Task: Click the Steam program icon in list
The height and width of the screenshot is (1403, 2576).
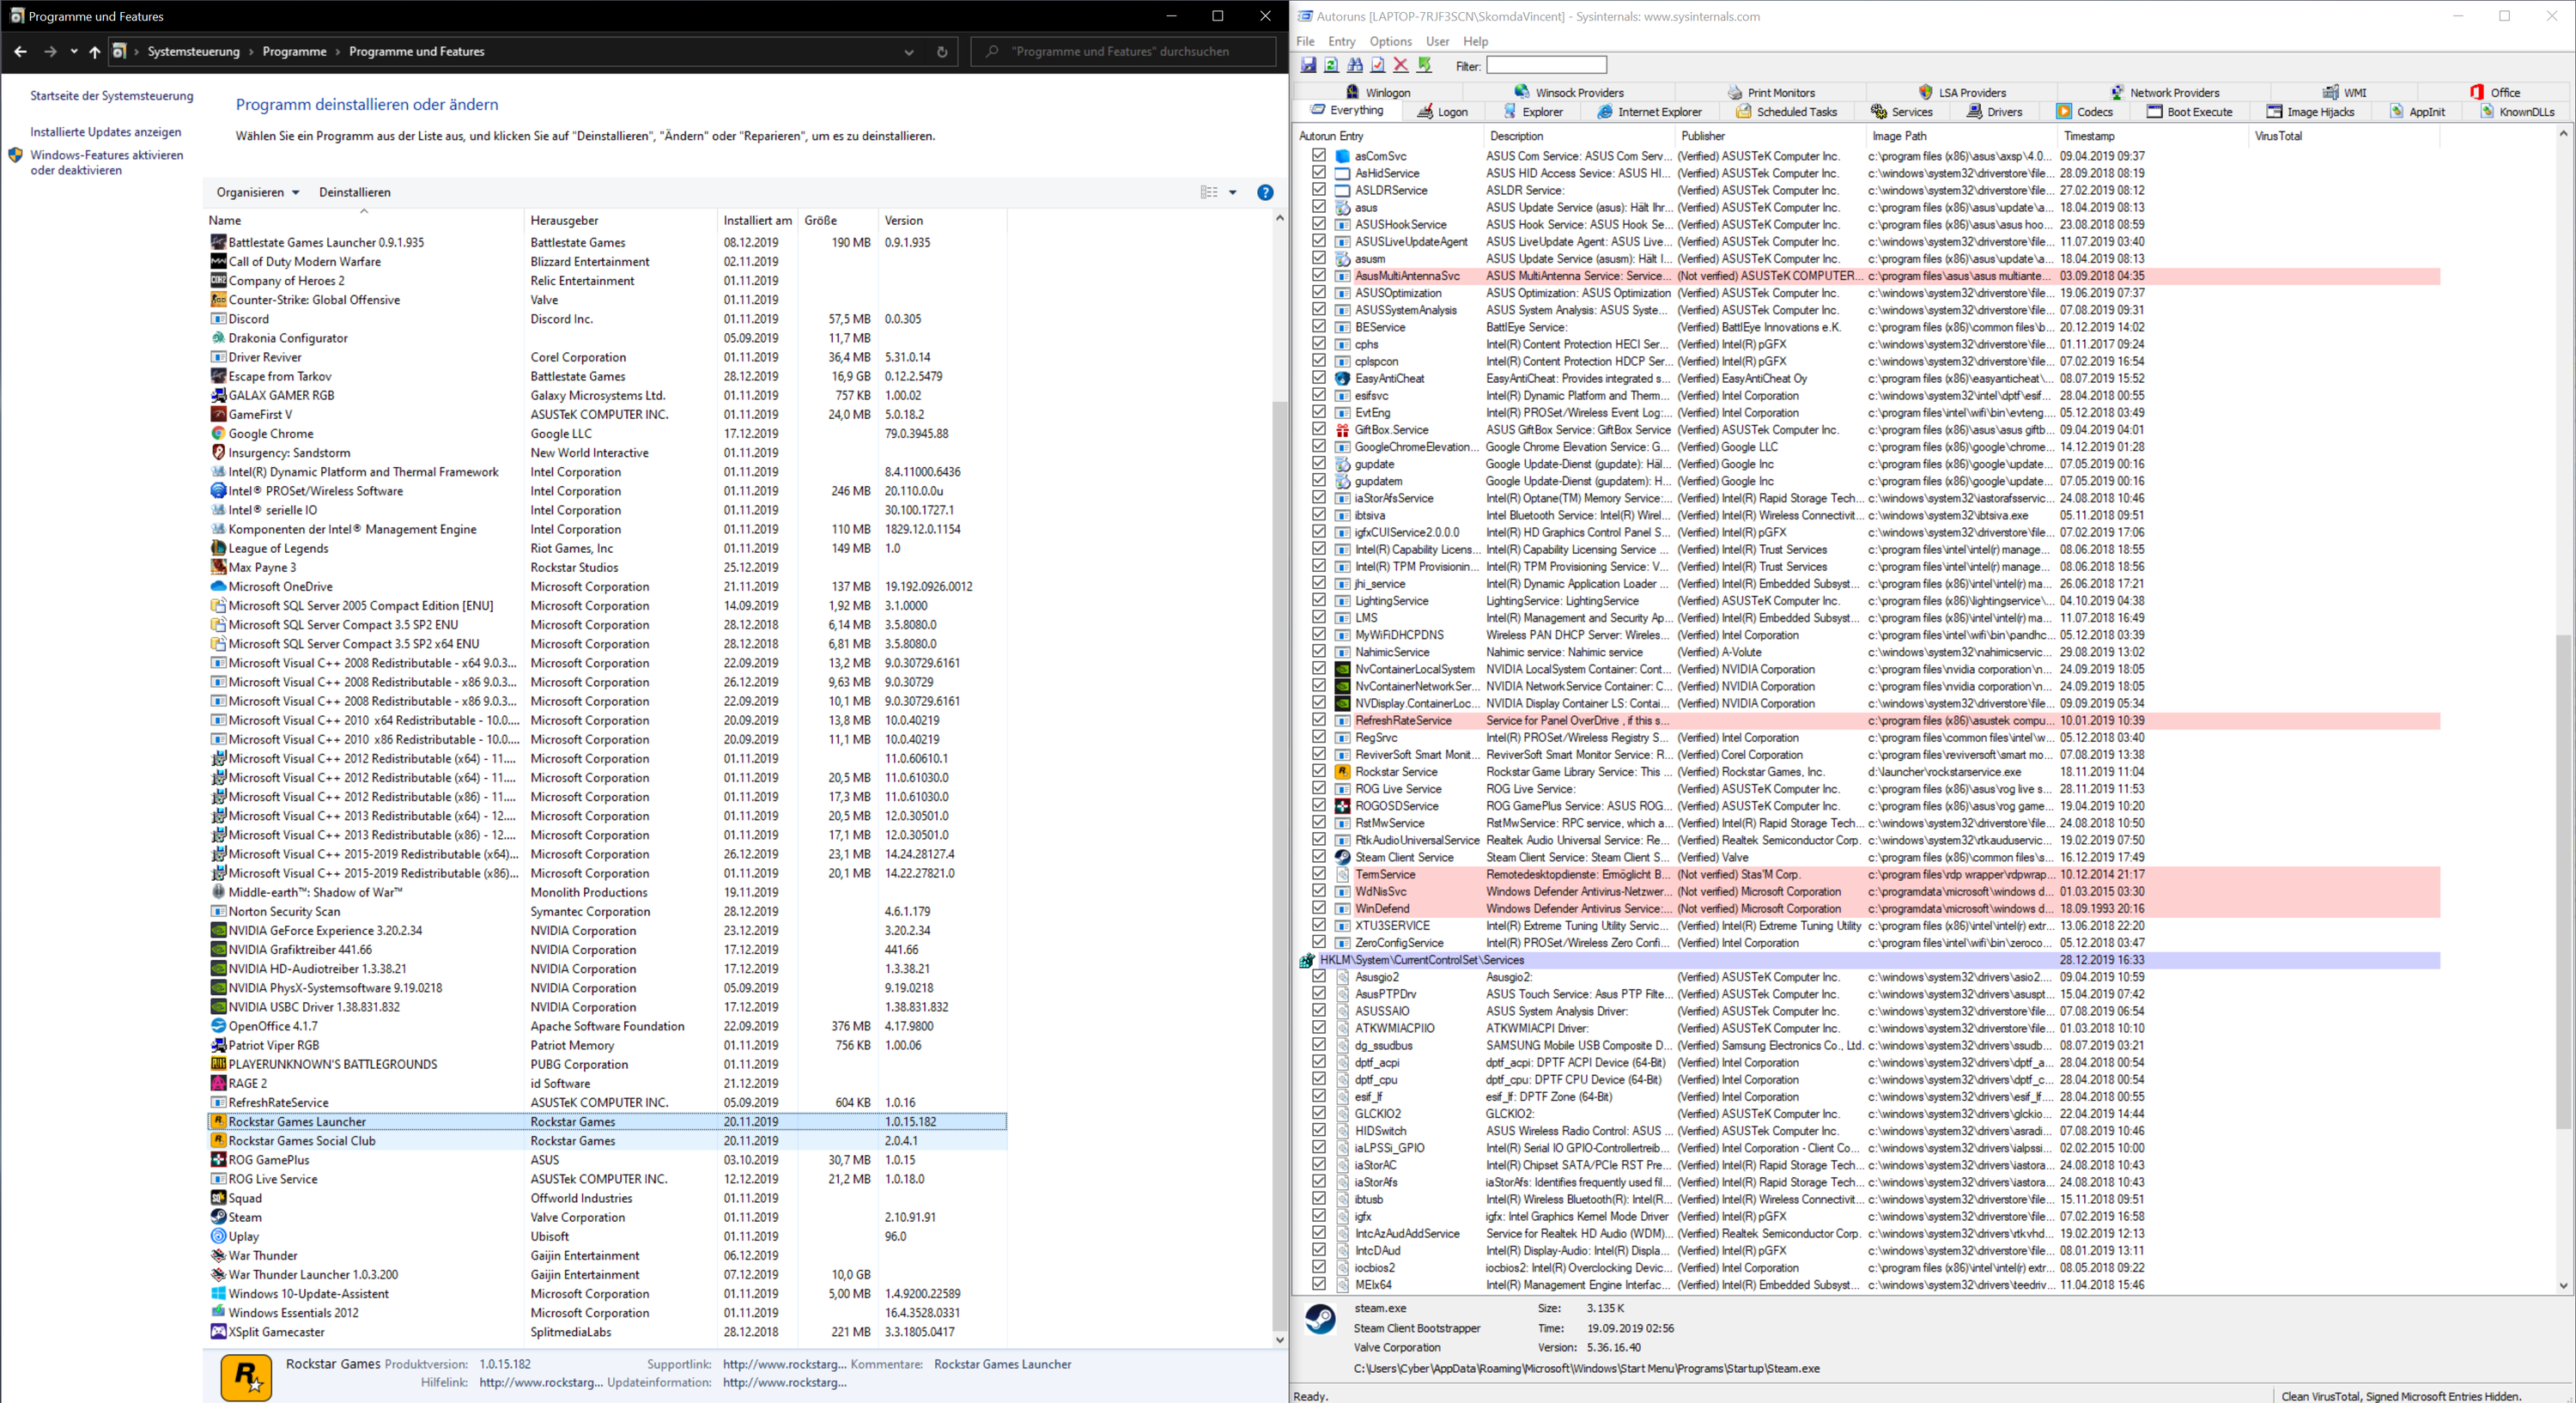Action: coord(218,1217)
